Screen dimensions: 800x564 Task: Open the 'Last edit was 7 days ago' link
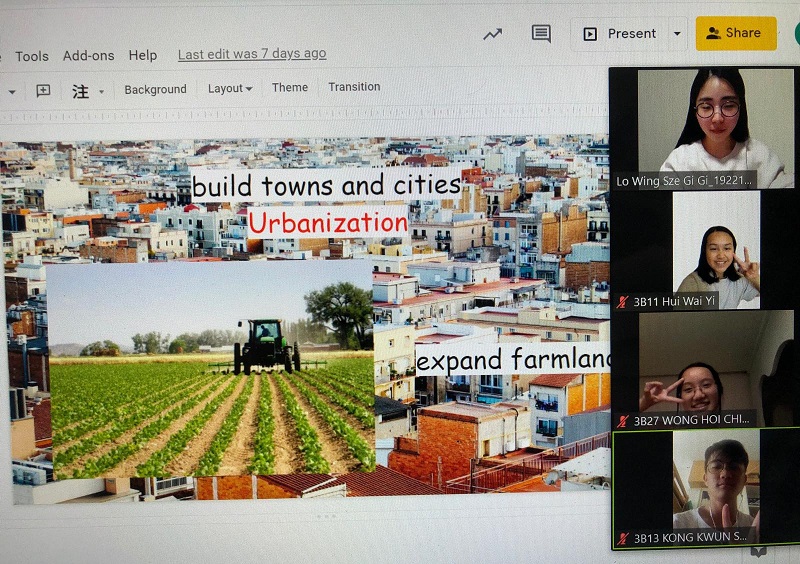(x=252, y=54)
